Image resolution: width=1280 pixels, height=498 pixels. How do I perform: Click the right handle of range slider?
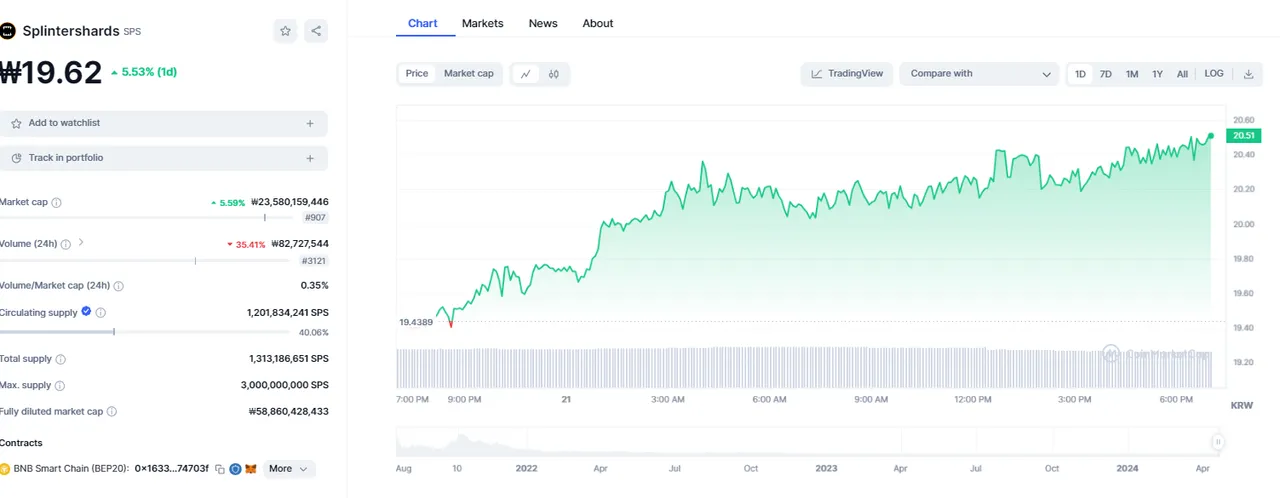pos(1217,441)
